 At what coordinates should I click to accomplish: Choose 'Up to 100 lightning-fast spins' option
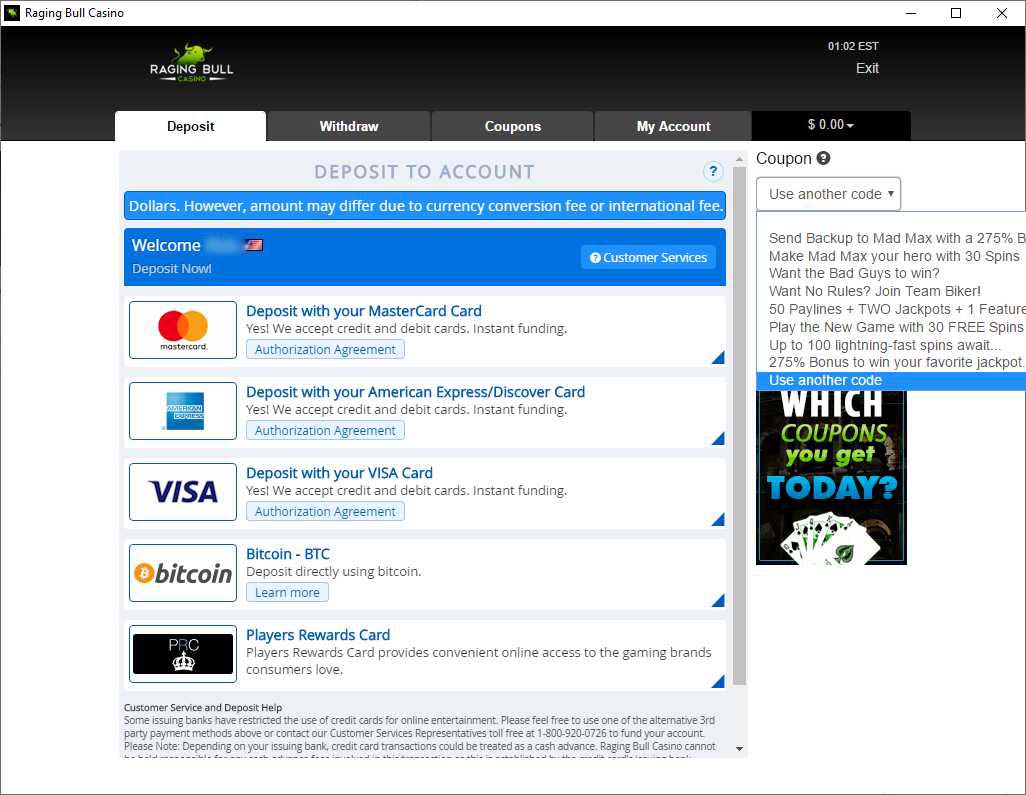point(891,345)
